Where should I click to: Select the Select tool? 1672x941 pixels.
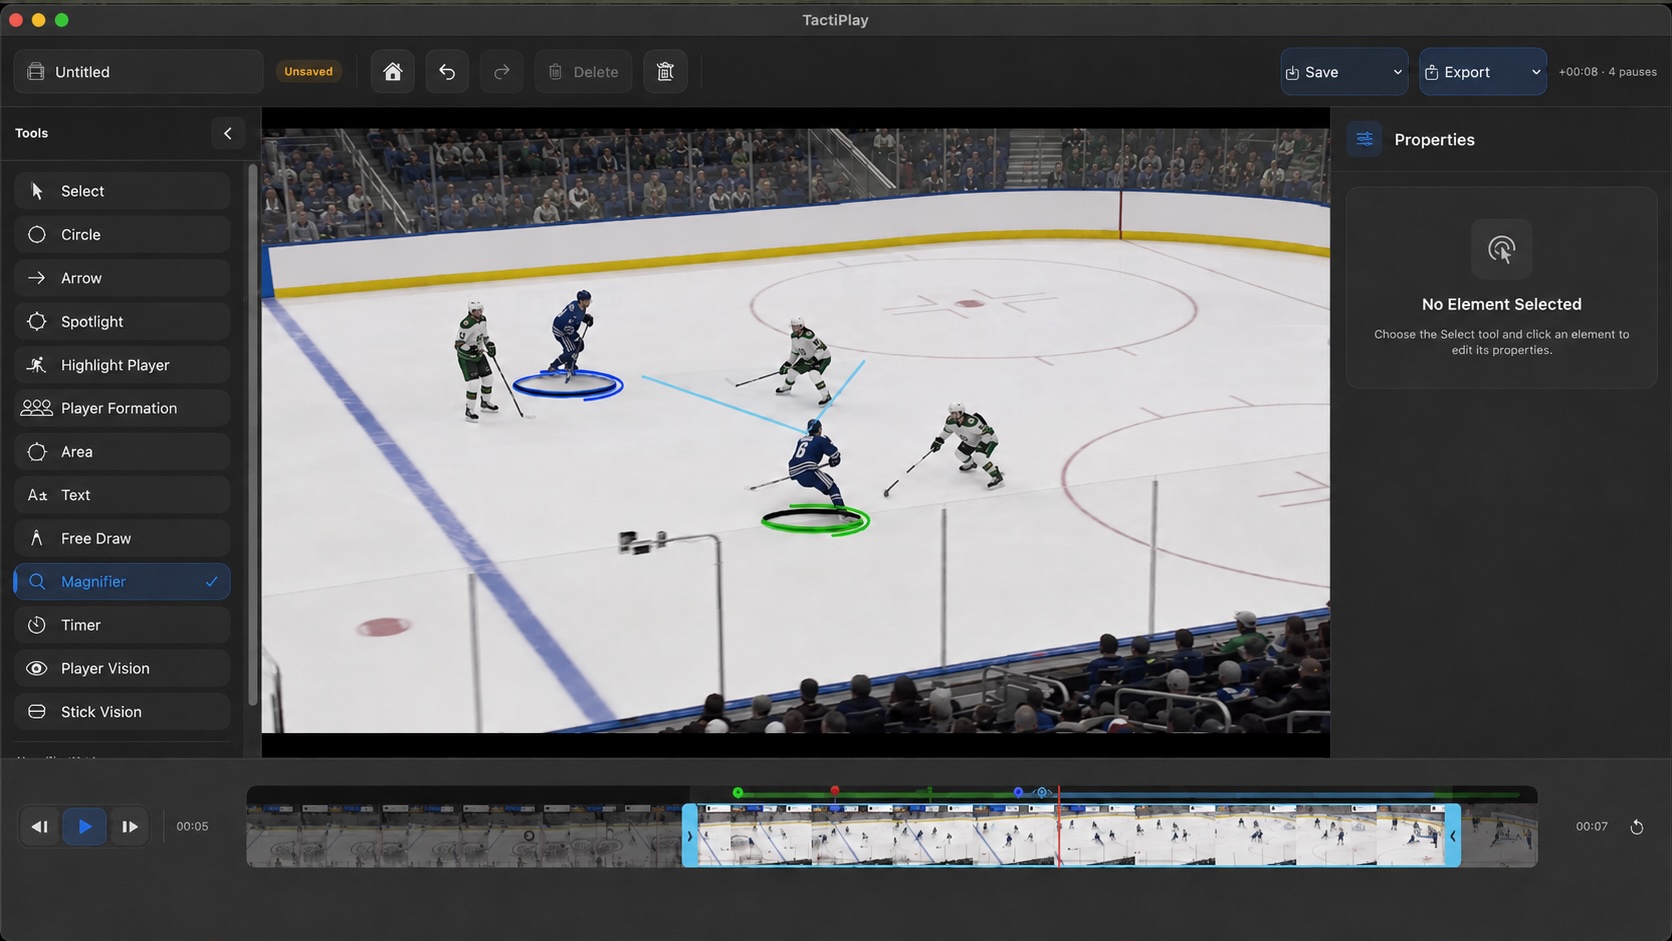(x=122, y=191)
